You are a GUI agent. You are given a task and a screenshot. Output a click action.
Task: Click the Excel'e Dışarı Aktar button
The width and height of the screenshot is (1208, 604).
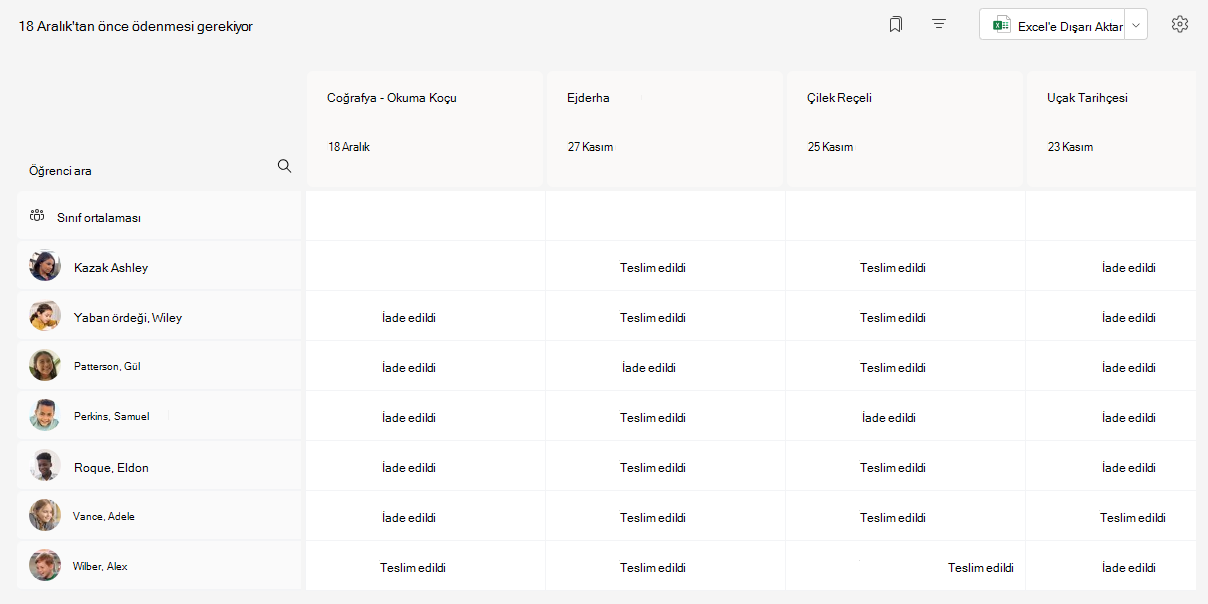click(1052, 26)
